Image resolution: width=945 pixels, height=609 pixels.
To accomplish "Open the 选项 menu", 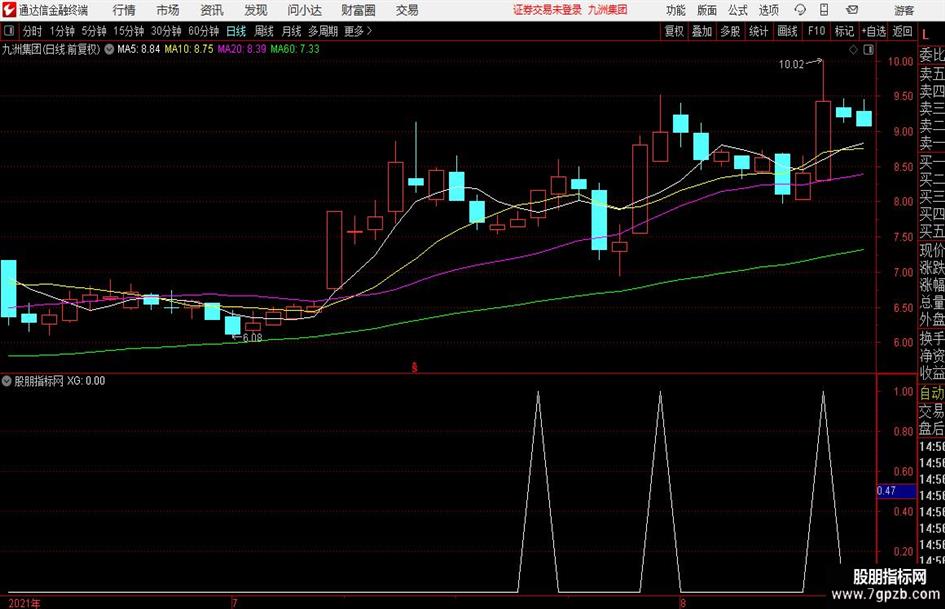I will [768, 10].
